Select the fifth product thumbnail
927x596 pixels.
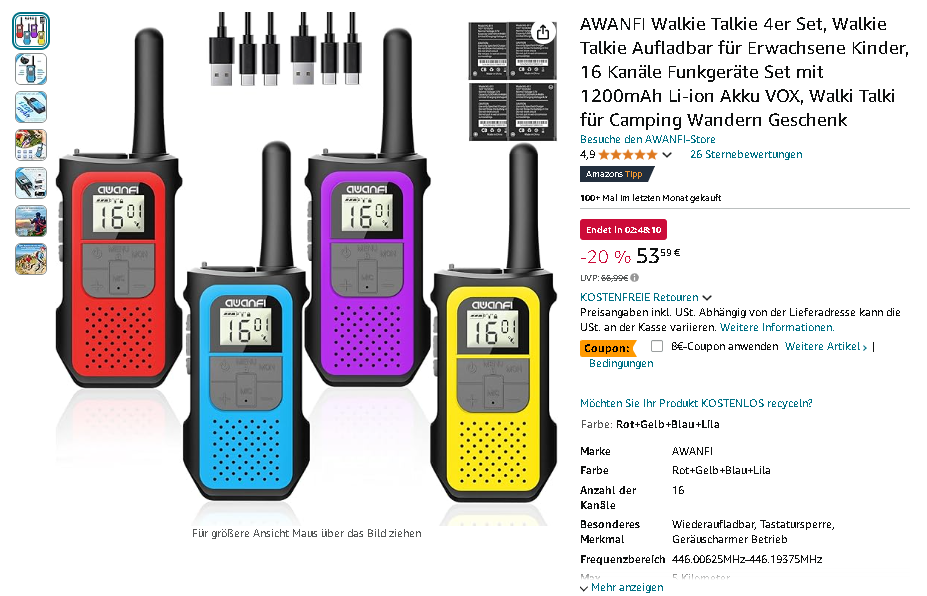click(x=31, y=183)
